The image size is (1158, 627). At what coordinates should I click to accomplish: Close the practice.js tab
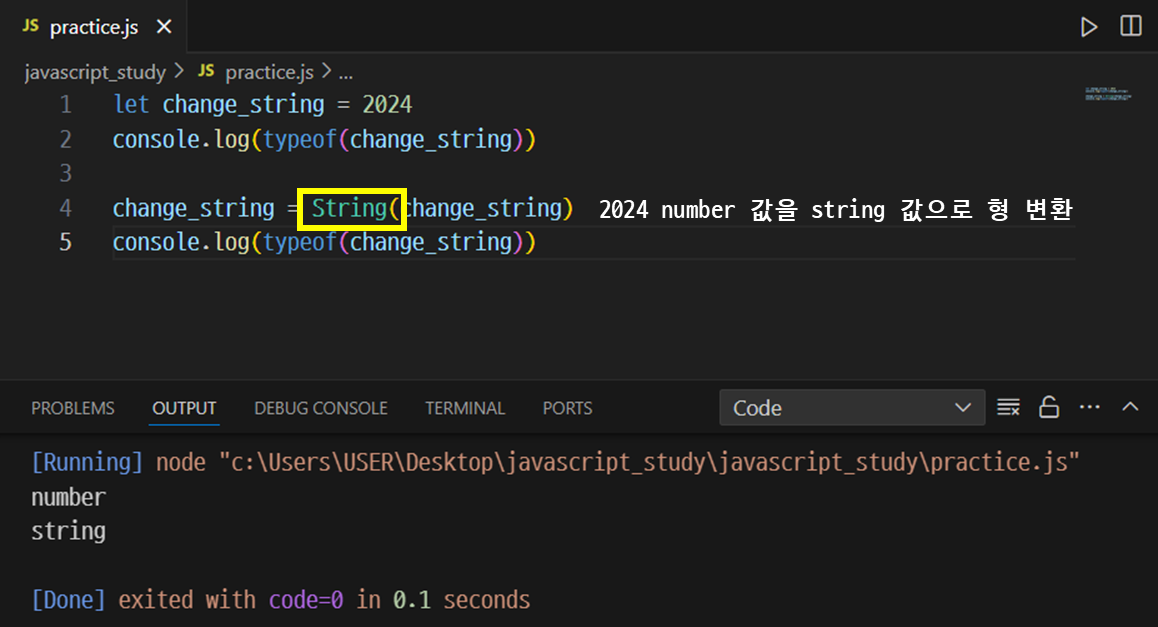[x=164, y=27]
